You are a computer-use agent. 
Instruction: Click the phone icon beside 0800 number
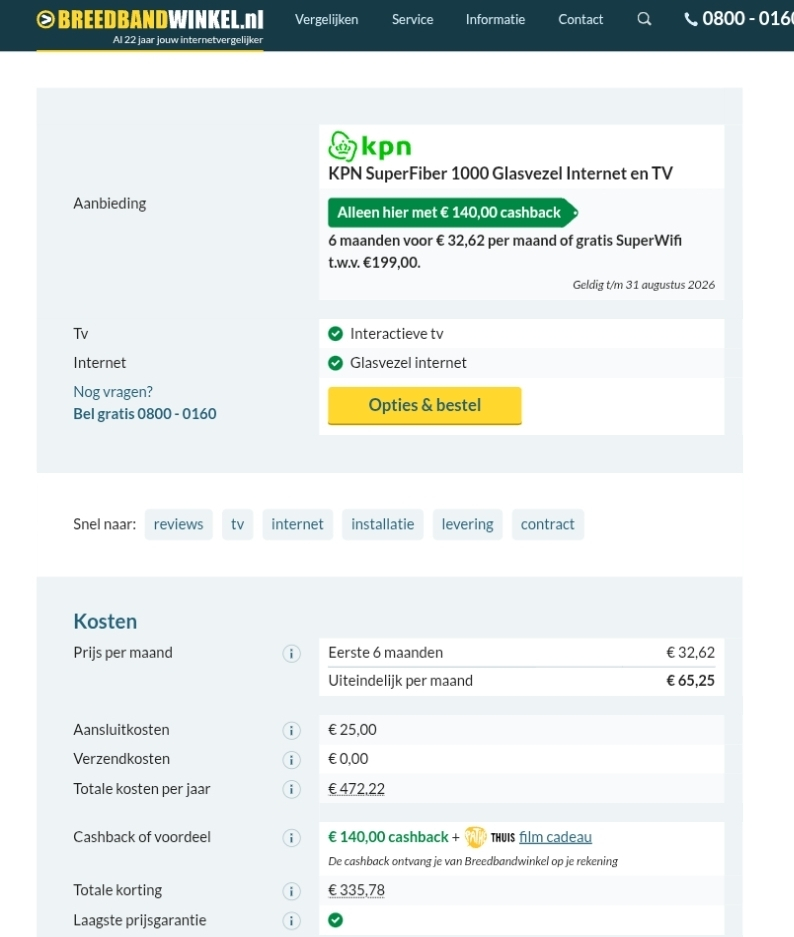point(691,19)
